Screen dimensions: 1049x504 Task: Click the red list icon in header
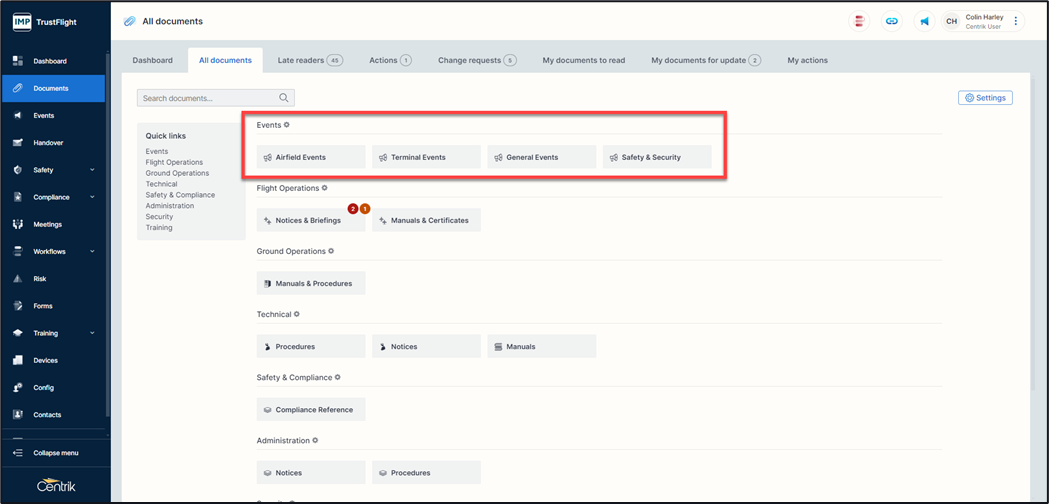(859, 21)
